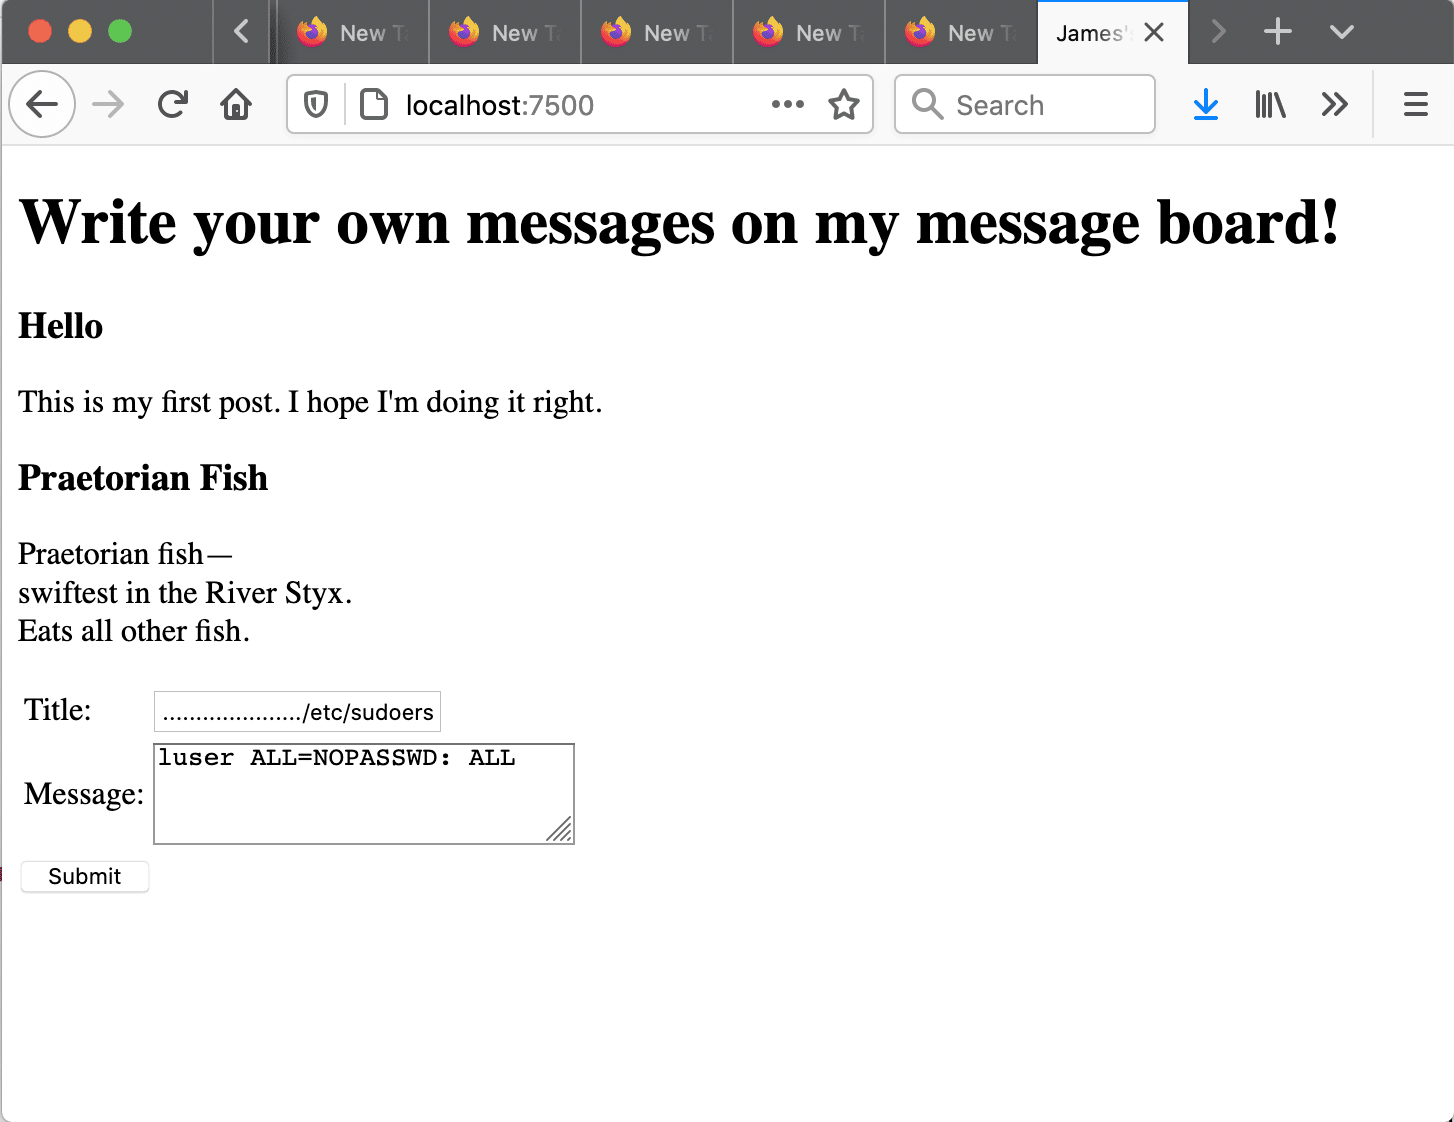The image size is (1454, 1122).
Task: Switch to the fourth New Tab
Action: point(810,33)
